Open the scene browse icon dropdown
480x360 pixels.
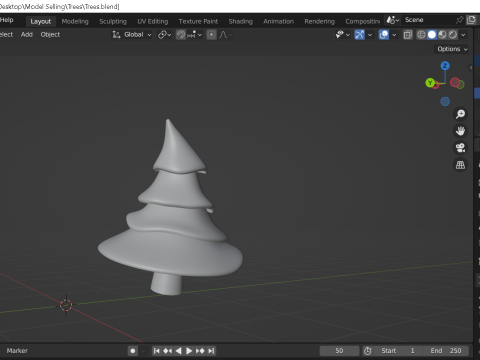[x=393, y=20]
